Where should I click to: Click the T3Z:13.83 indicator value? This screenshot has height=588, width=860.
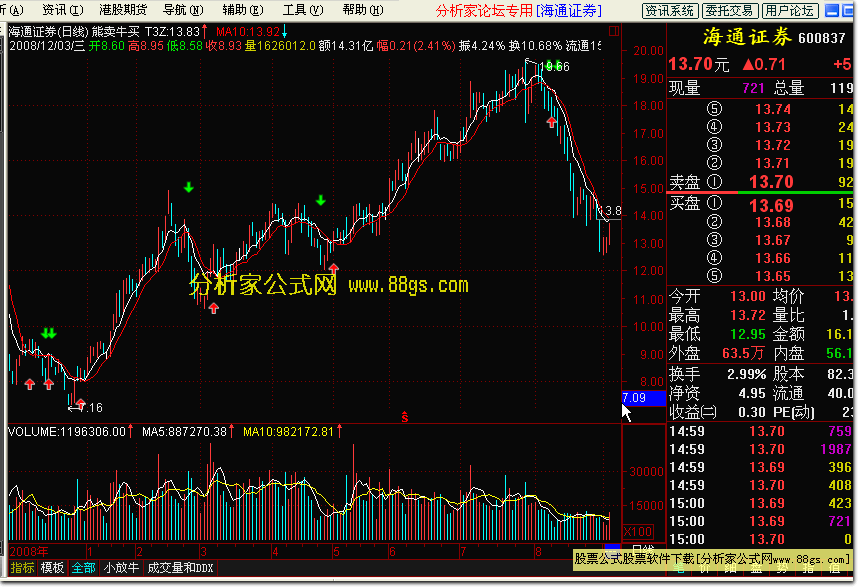172,32
